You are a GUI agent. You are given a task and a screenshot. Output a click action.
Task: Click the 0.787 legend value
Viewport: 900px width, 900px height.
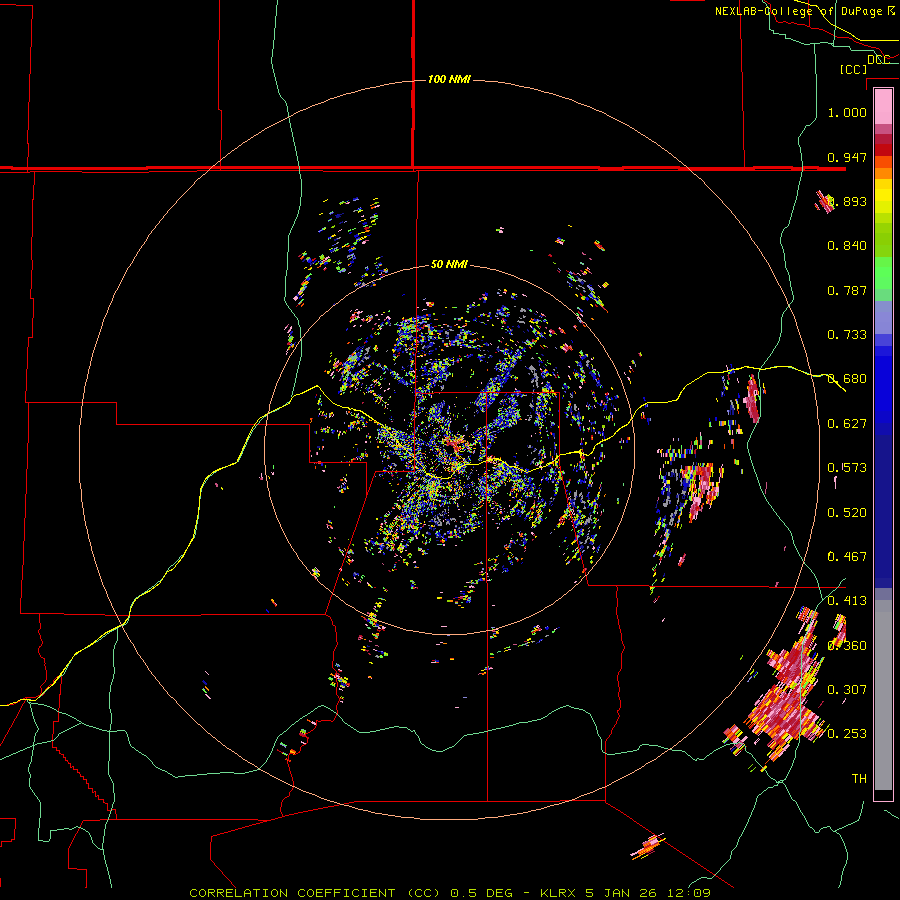[x=847, y=290]
